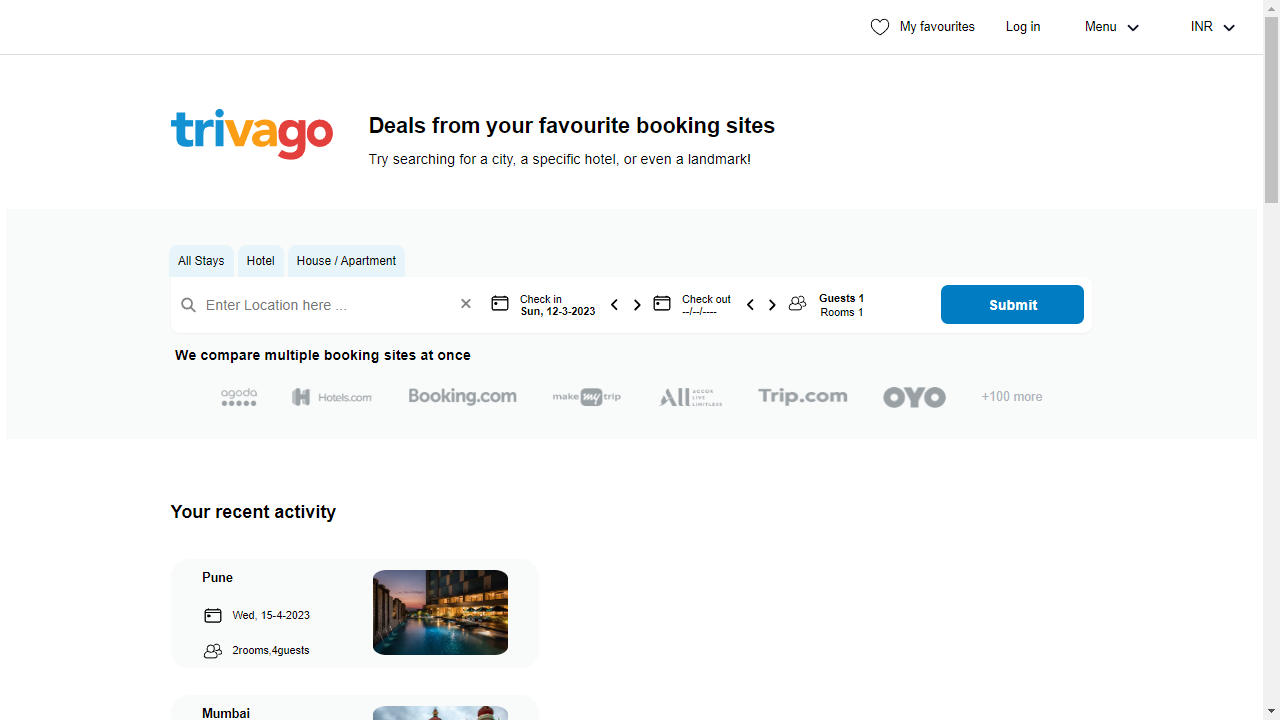
Task: Click calendar icon on Pune recent card
Action: (x=213, y=615)
